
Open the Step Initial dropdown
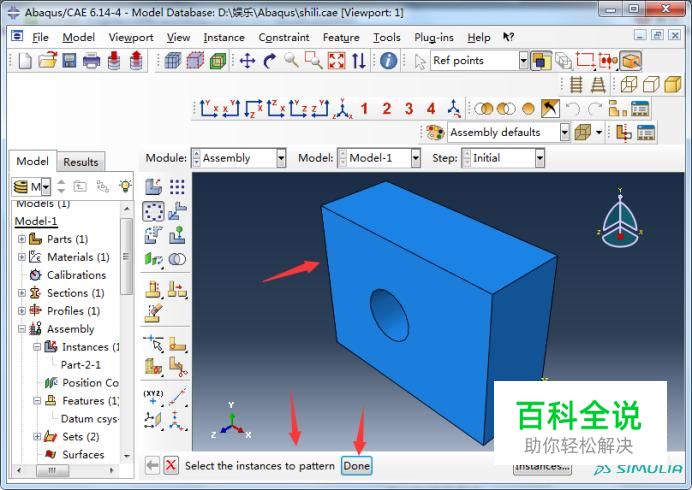[540, 158]
